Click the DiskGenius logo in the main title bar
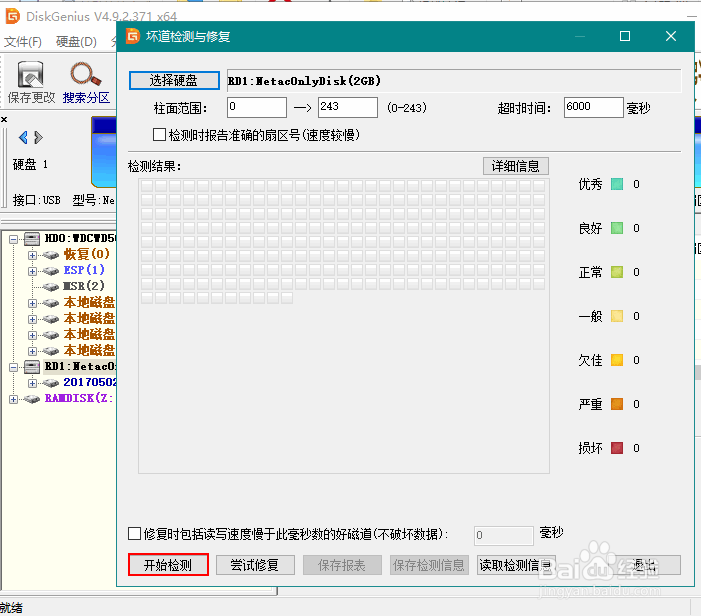701x616 pixels. click(13, 16)
